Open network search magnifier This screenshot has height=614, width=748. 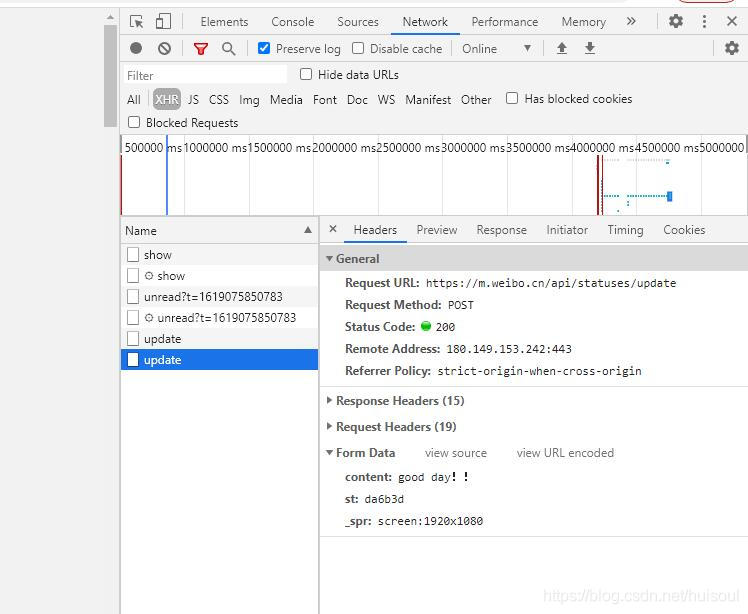click(x=229, y=48)
